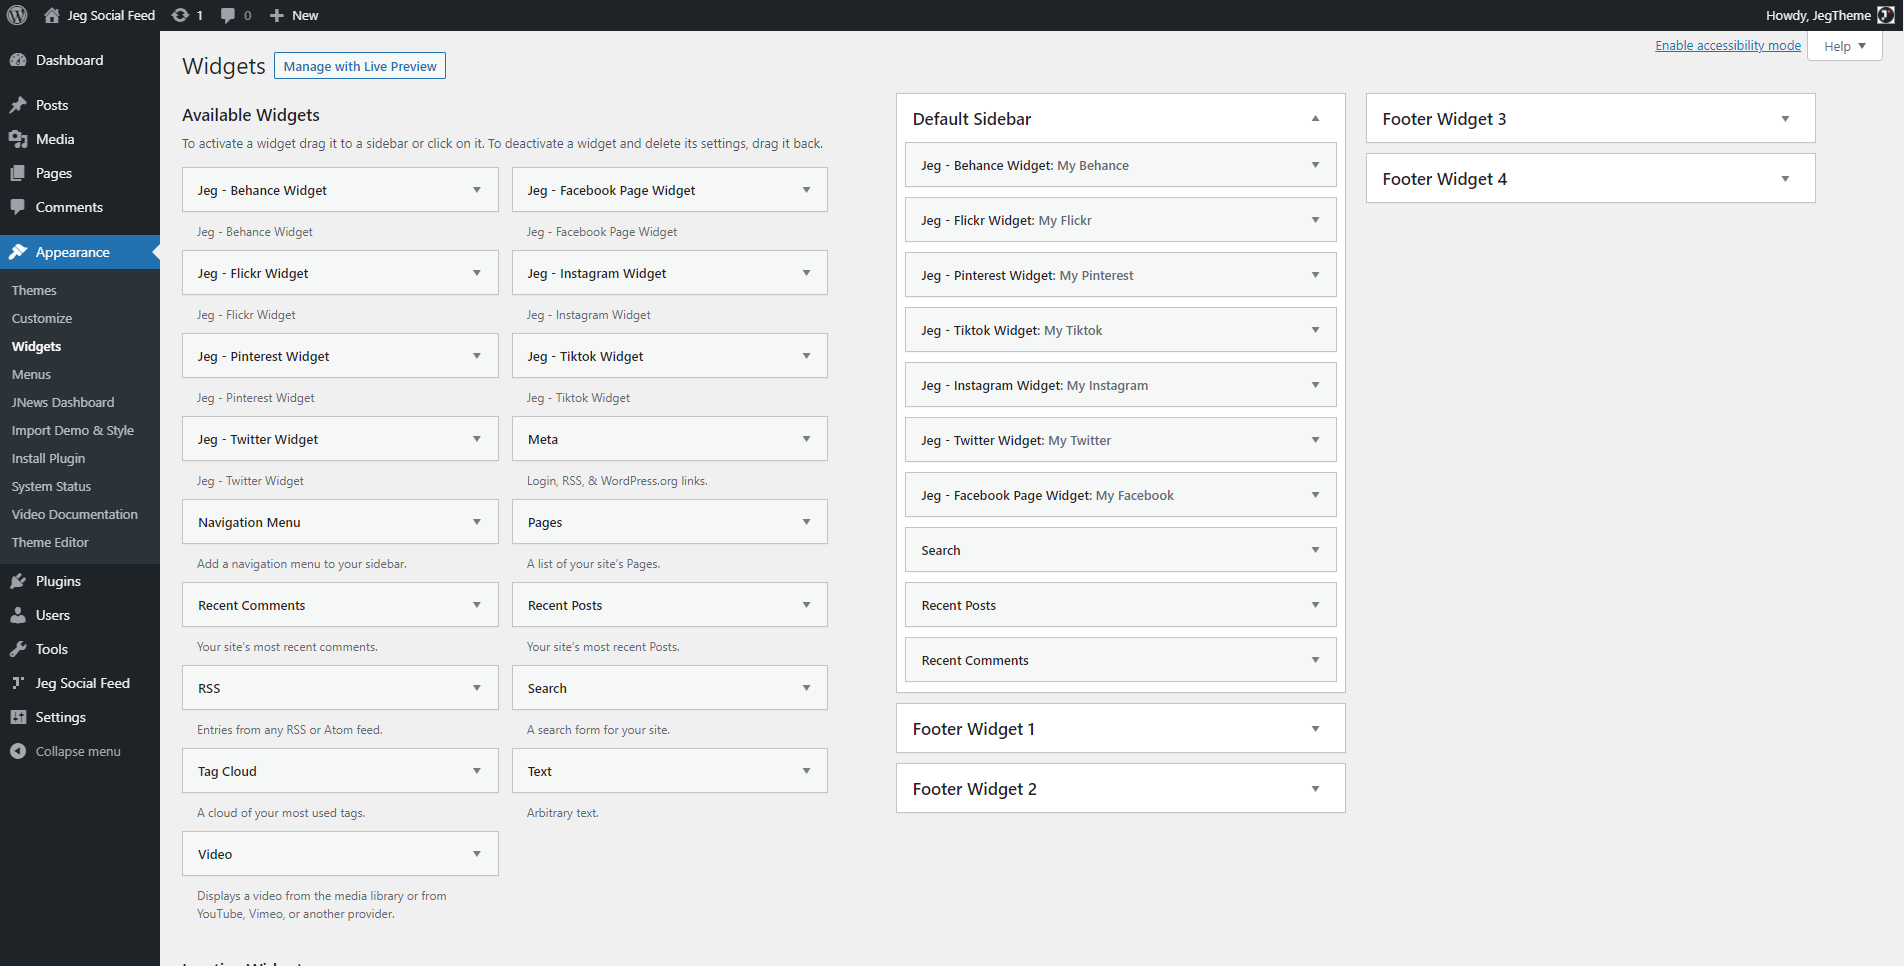Screen dimensions: 1904x966
Task: Expand the Footer Widget 1 area
Action: [x=1315, y=729]
